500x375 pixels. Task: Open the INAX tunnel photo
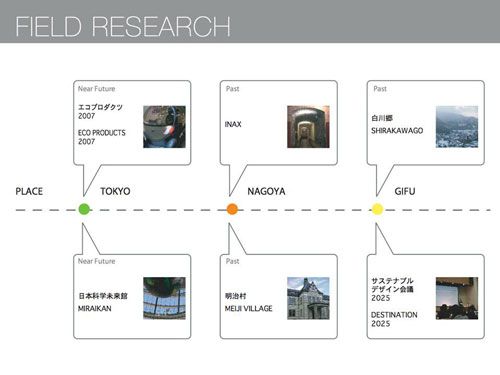(x=308, y=127)
